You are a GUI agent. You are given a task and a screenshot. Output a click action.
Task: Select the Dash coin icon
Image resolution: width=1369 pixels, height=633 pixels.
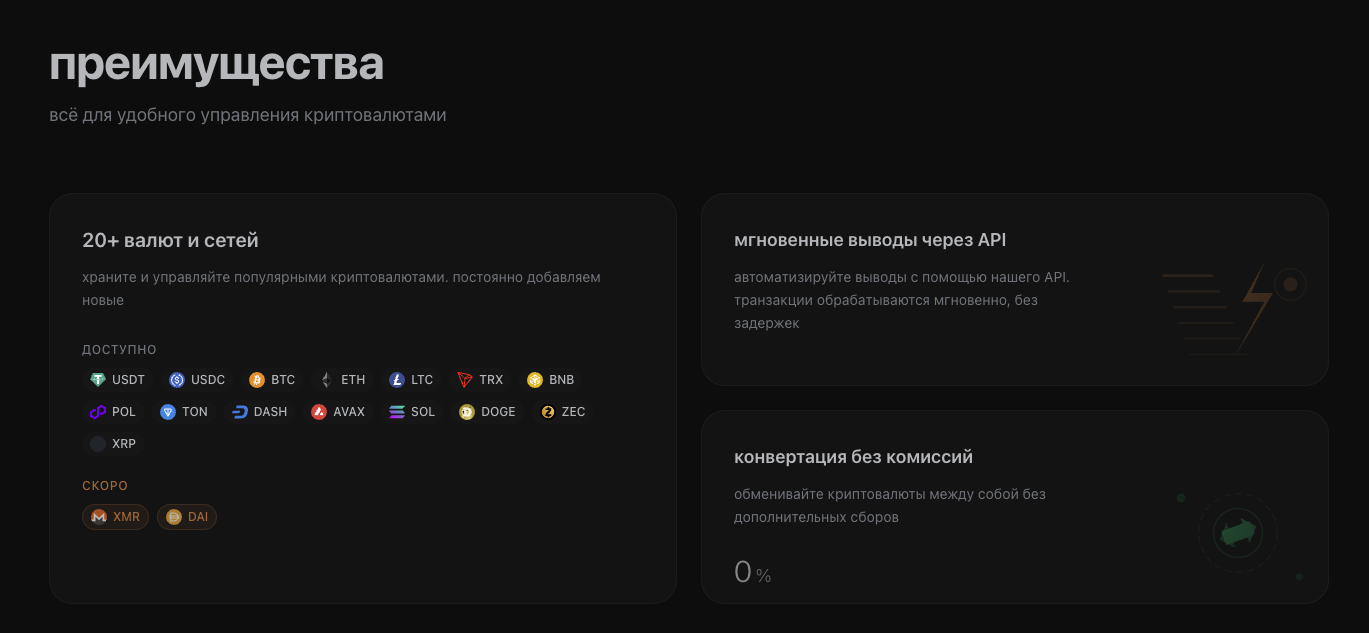[240, 412]
